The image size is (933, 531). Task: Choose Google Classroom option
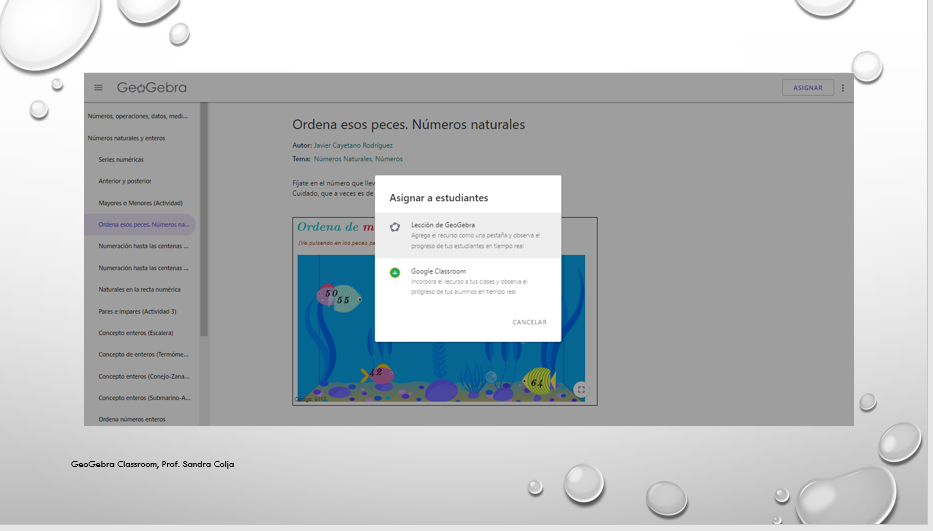click(468, 281)
